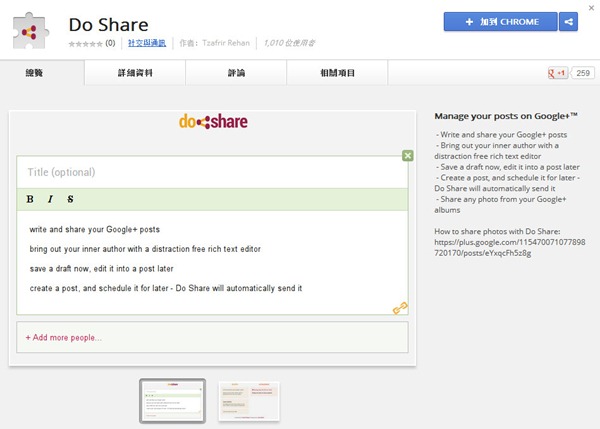Open the 社交與通訊 category link
600x429 pixels.
pos(147,43)
